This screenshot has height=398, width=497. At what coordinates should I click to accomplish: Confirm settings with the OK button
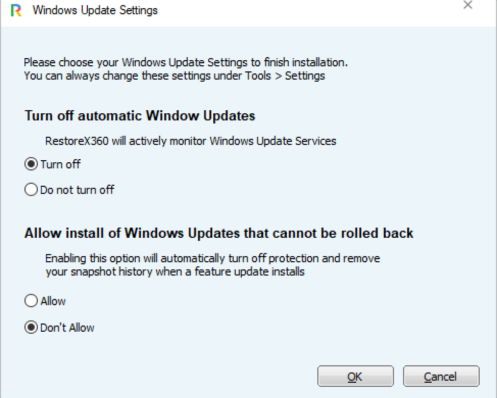[355, 376]
